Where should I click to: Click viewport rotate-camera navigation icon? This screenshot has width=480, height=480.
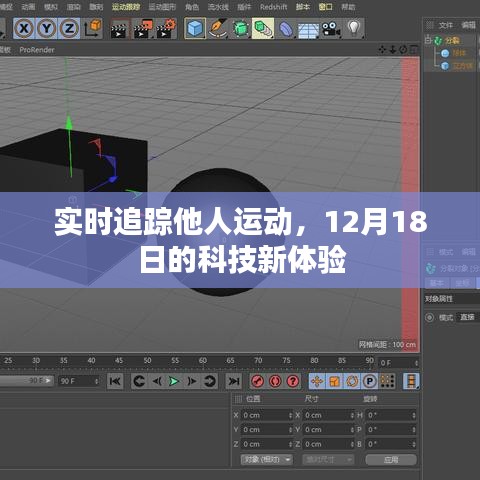403,50
